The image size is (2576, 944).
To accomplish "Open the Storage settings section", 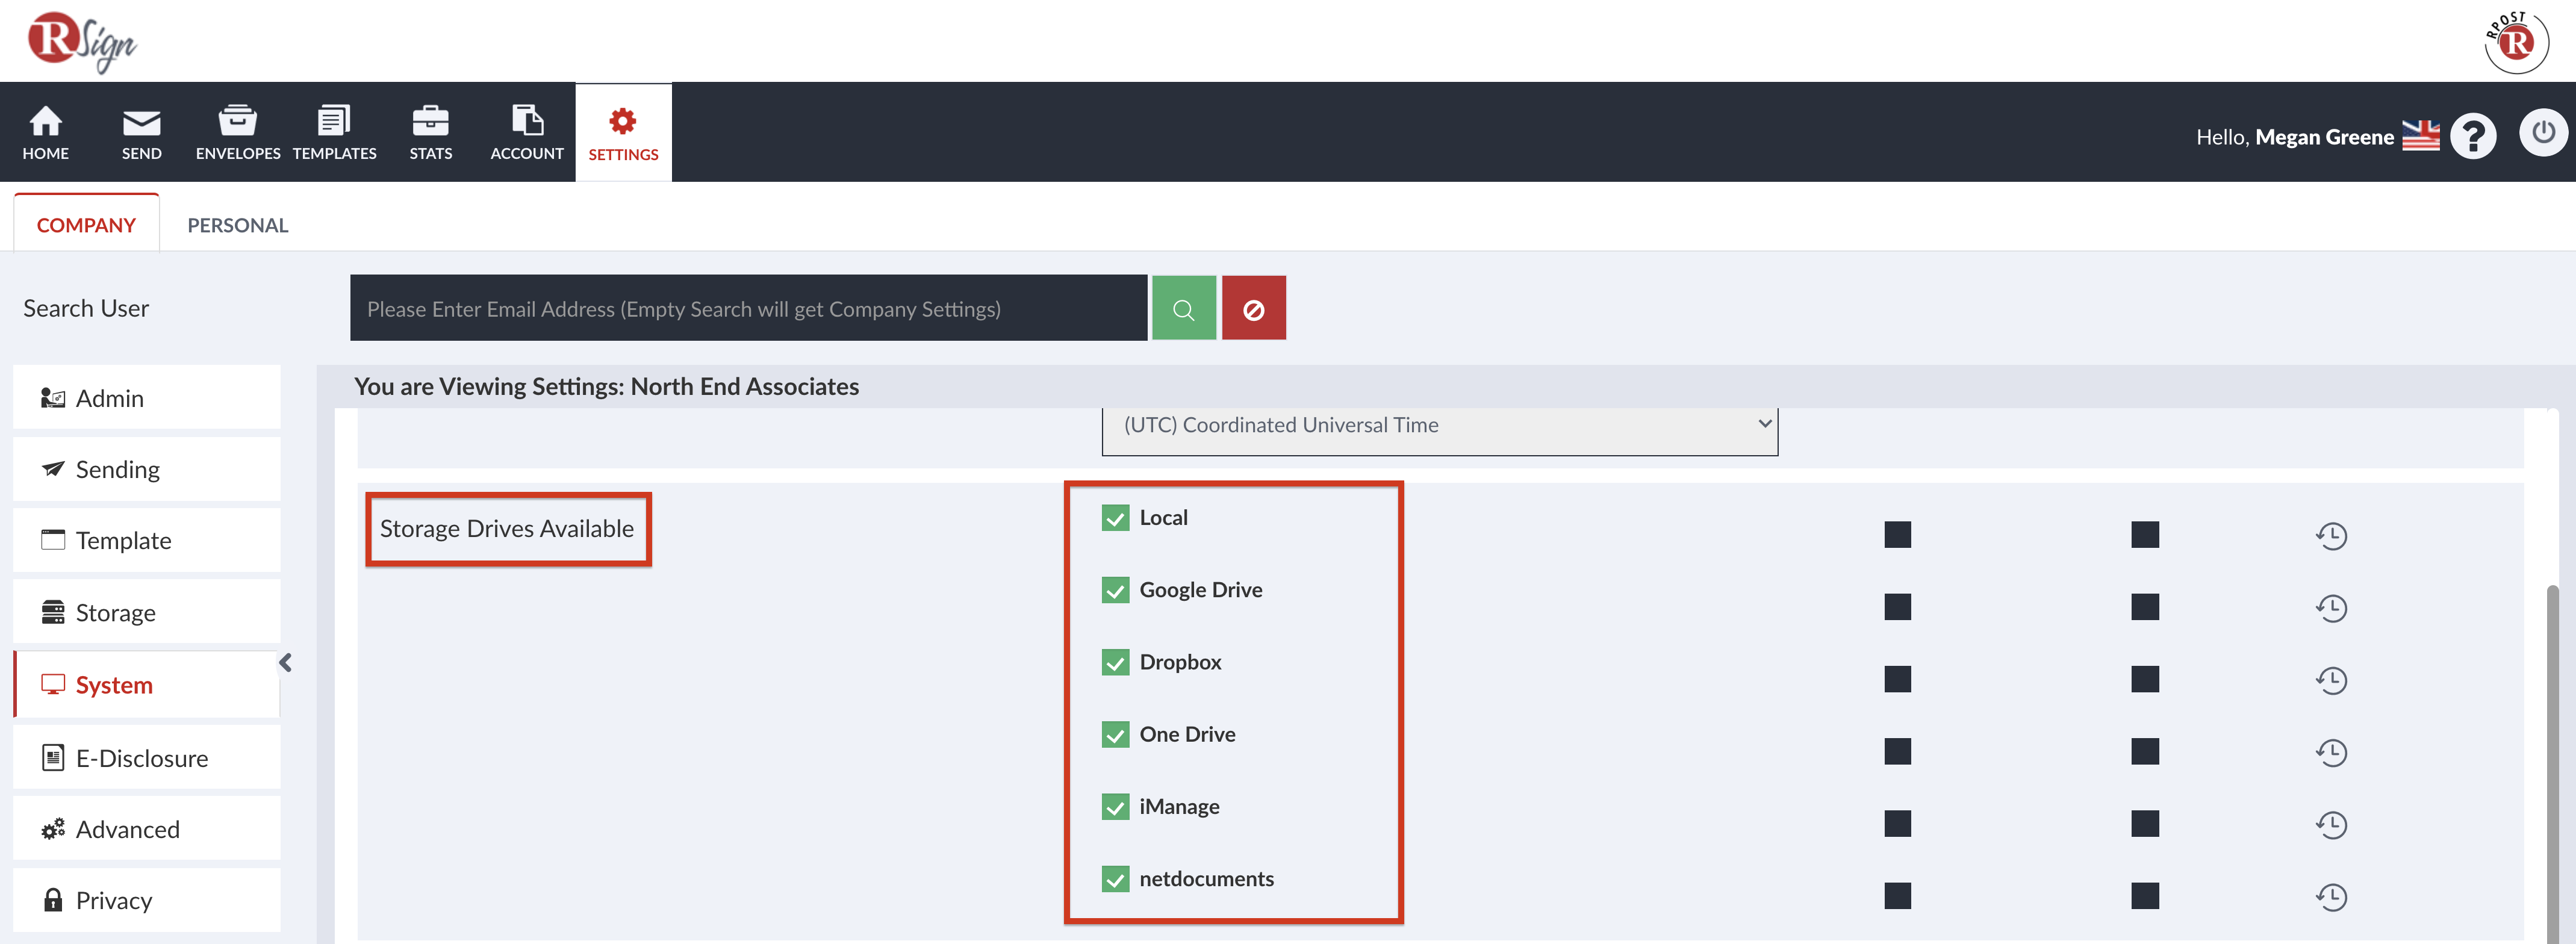I will pyautogui.click(x=147, y=612).
